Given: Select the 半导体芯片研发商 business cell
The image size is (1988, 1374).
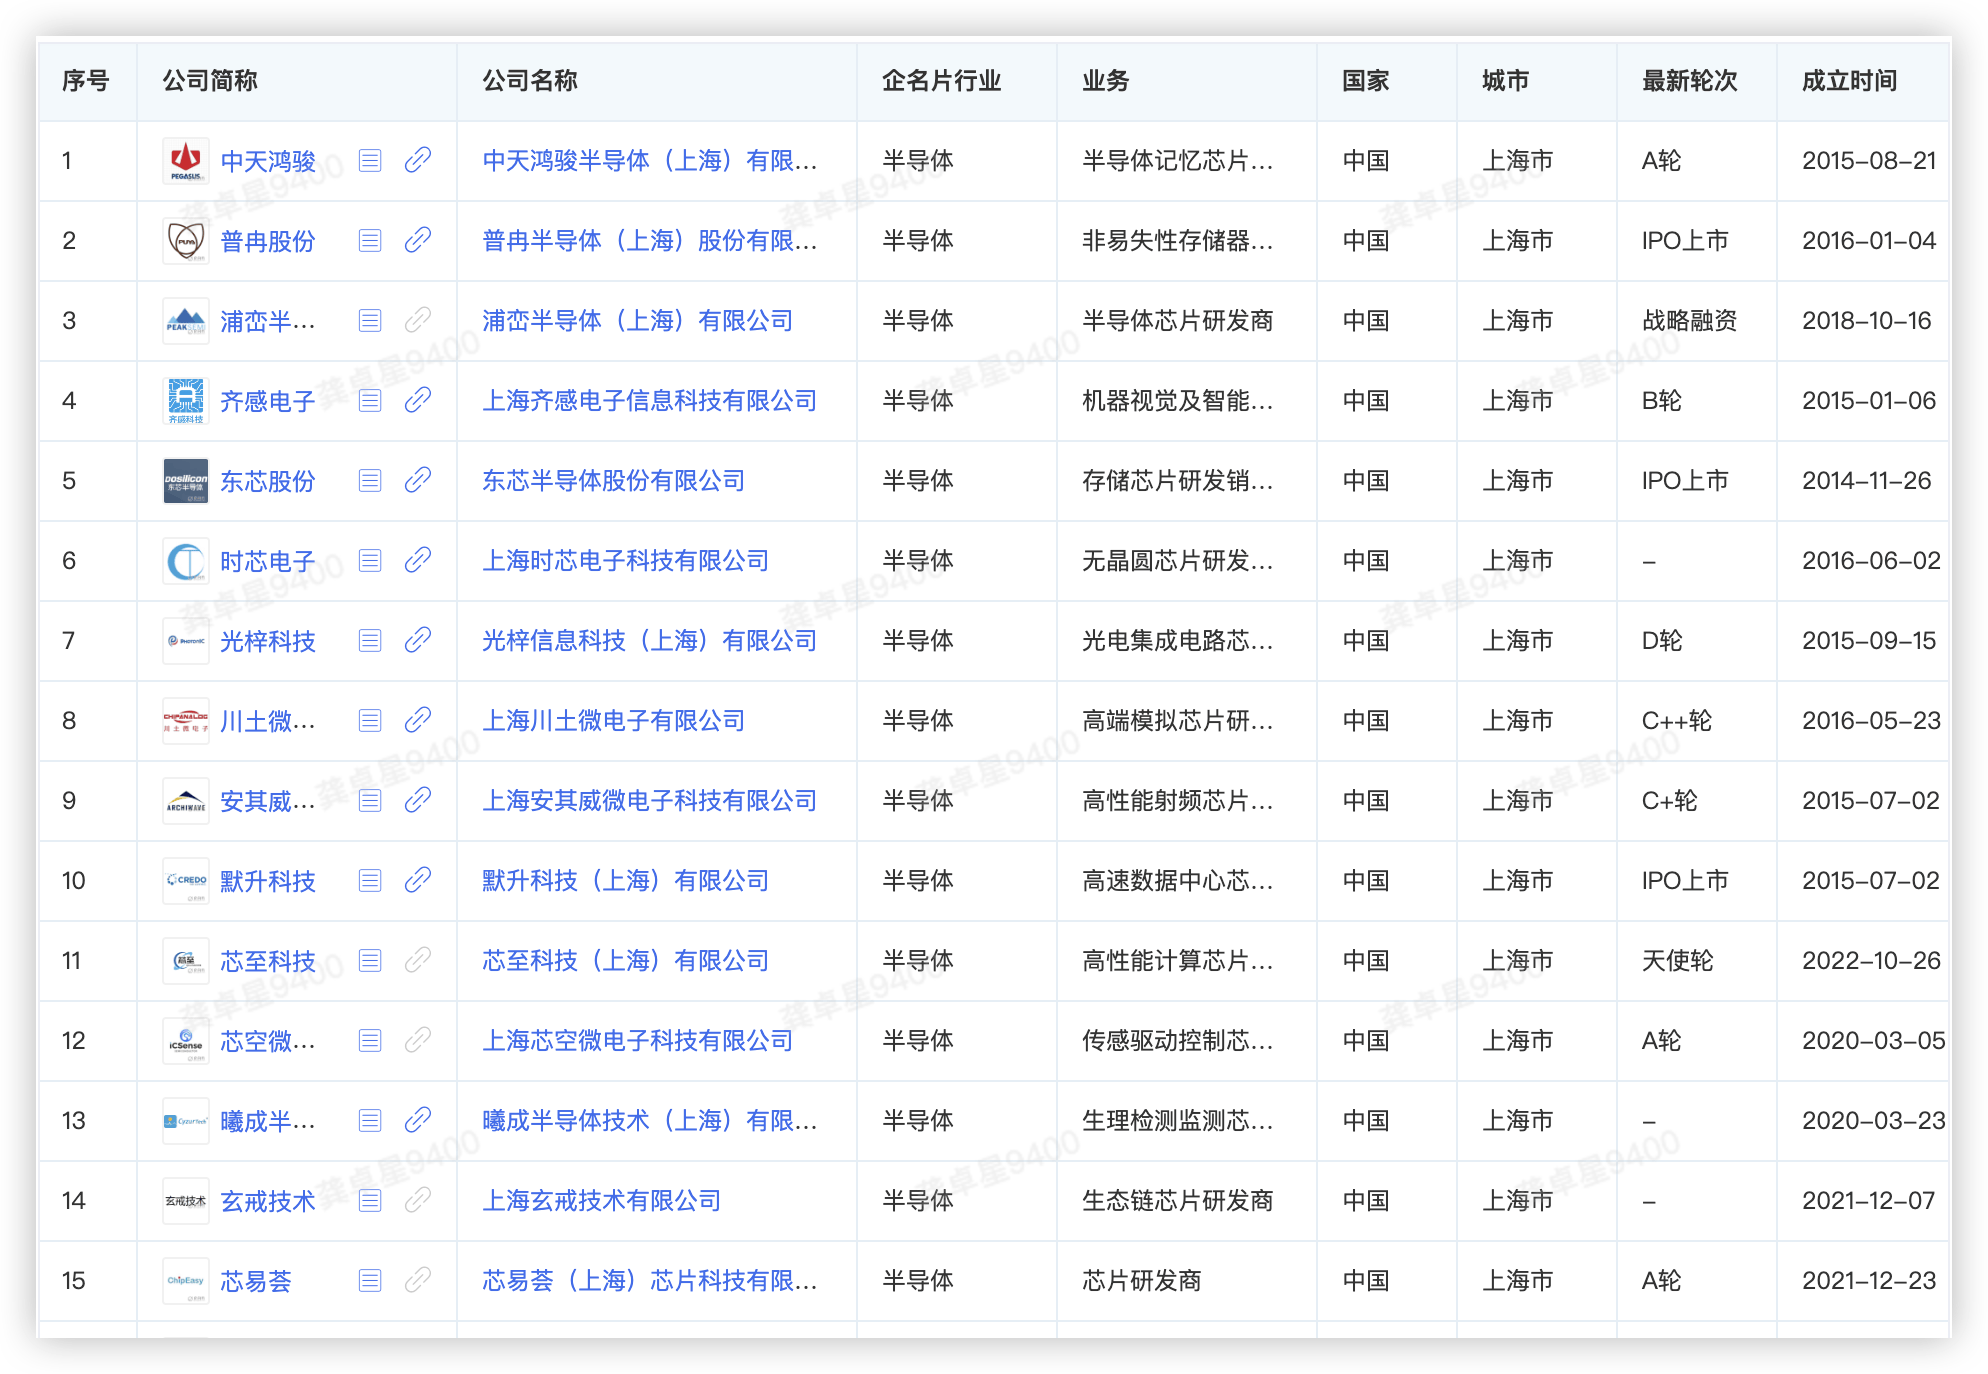Looking at the screenshot, I should (x=1178, y=320).
